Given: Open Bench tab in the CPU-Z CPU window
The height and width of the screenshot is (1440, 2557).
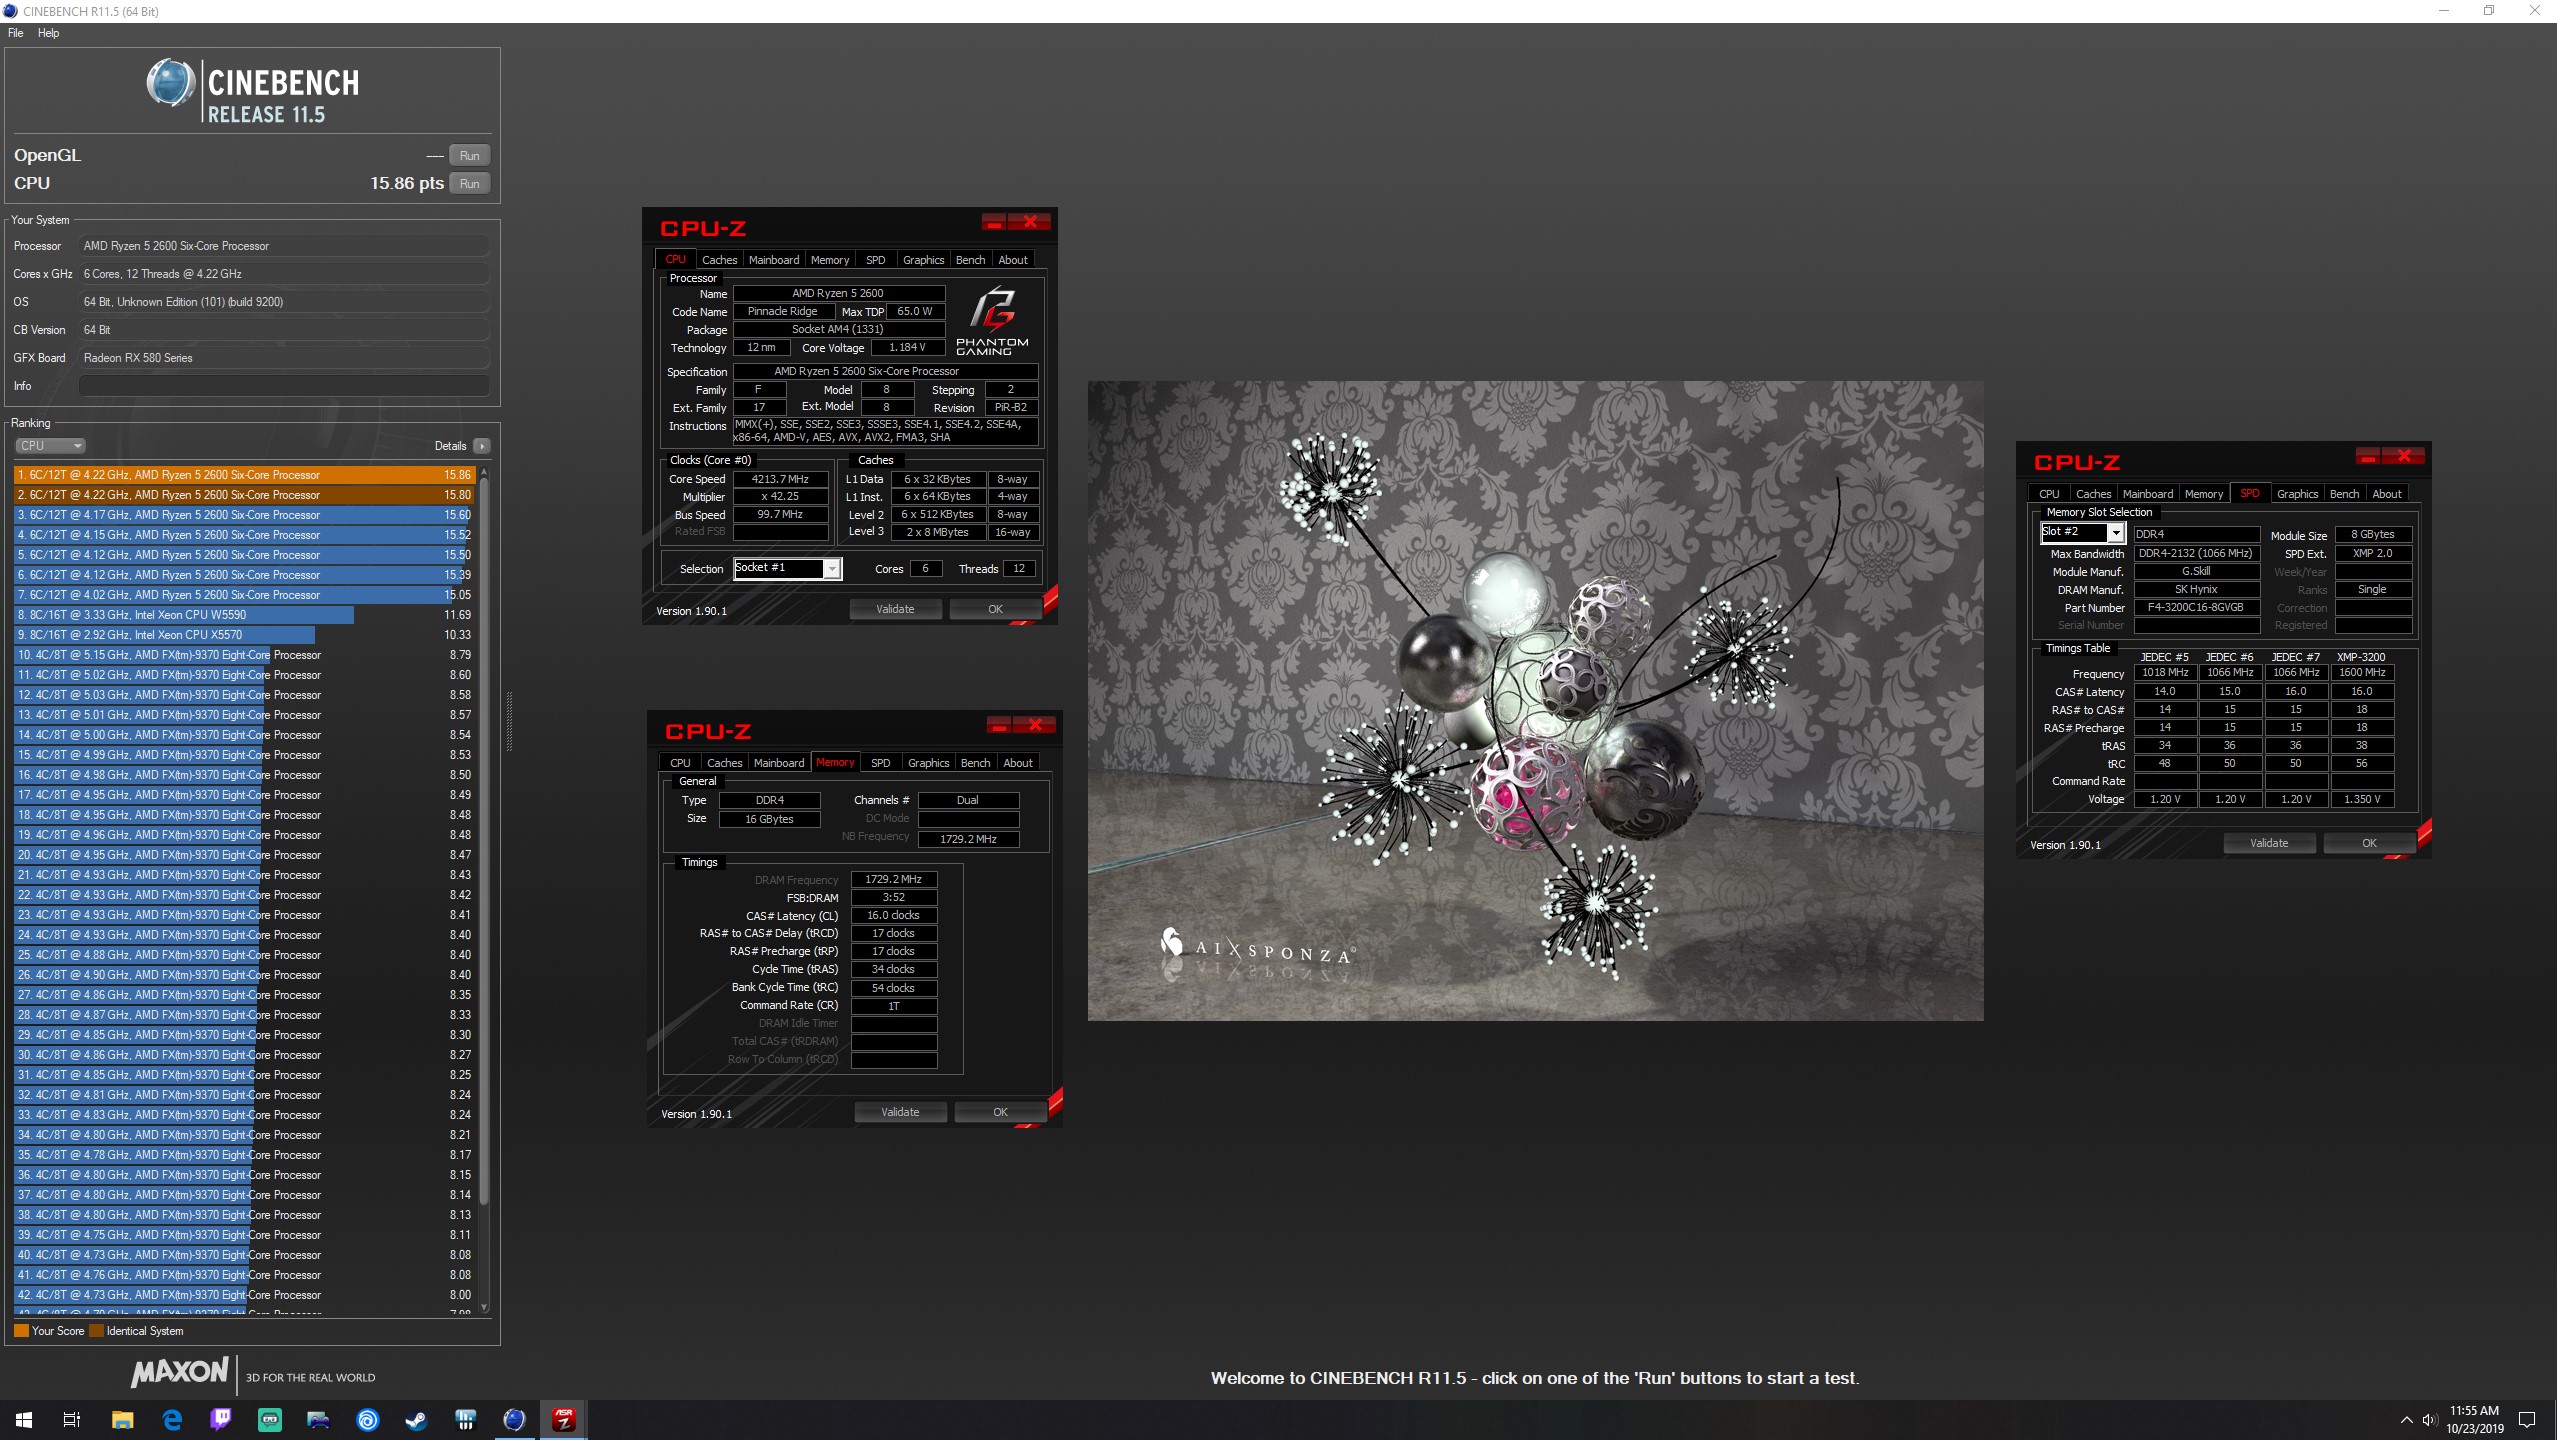Looking at the screenshot, I should (970, 260).
